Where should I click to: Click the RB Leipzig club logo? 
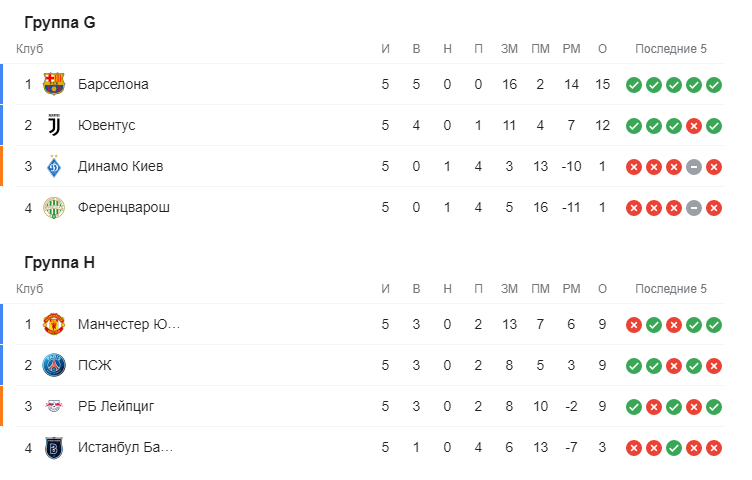click(54, 406)
